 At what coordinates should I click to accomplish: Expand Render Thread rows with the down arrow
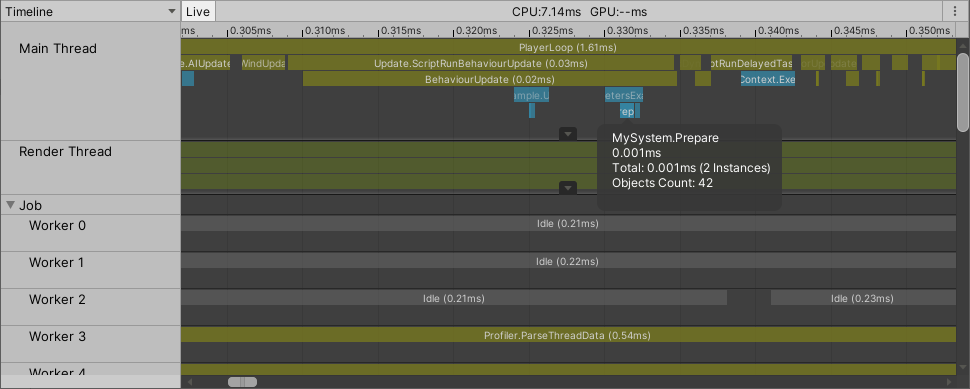coord(568,187)
